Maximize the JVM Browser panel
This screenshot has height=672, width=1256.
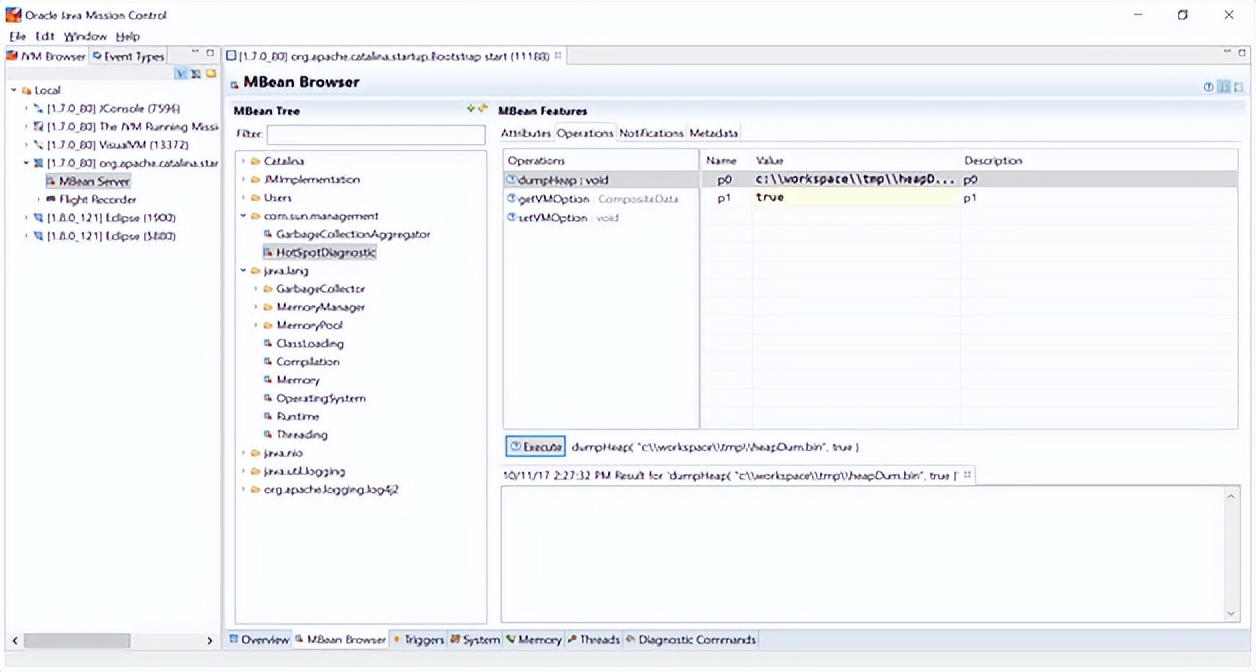pos(210,53)
